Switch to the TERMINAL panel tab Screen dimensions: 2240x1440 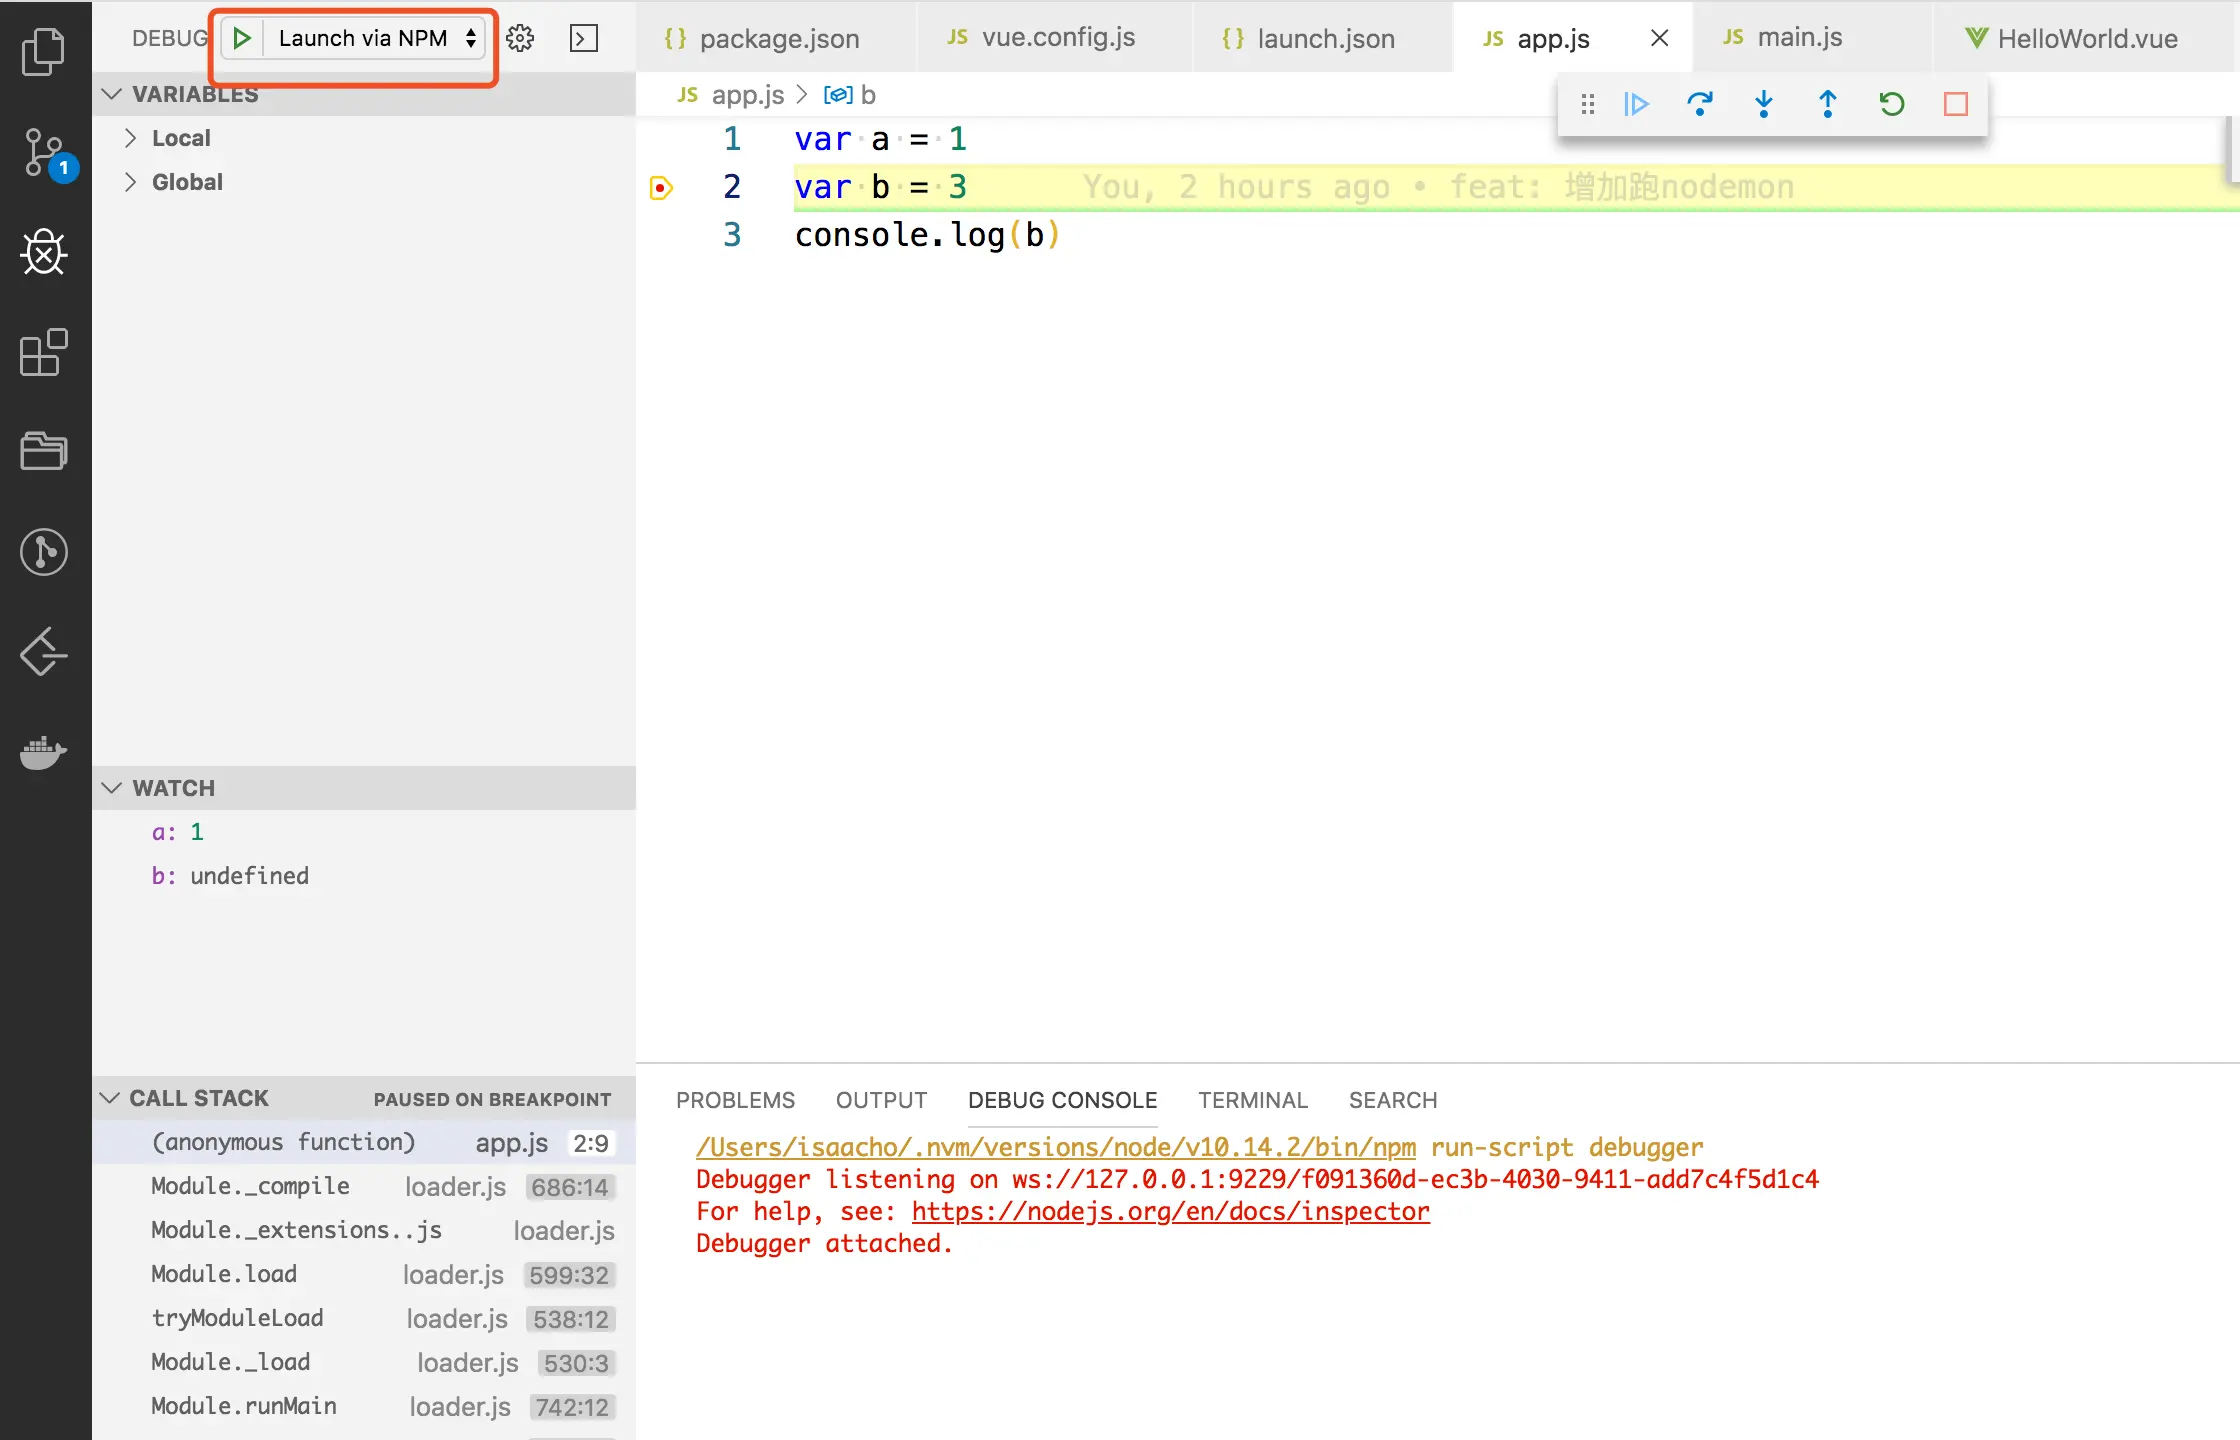point(1252,1100)
